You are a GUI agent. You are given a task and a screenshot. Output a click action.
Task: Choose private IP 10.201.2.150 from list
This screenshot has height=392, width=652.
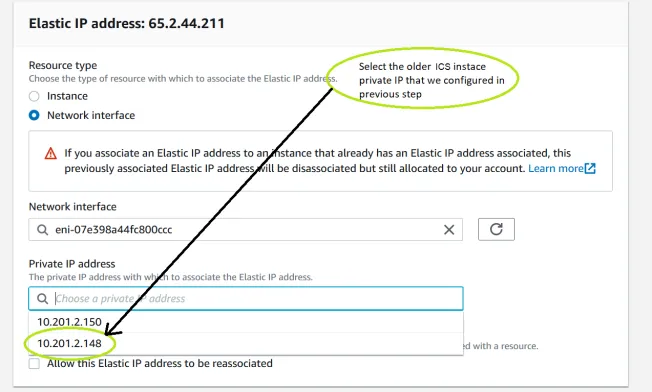[x=245, y=322]
